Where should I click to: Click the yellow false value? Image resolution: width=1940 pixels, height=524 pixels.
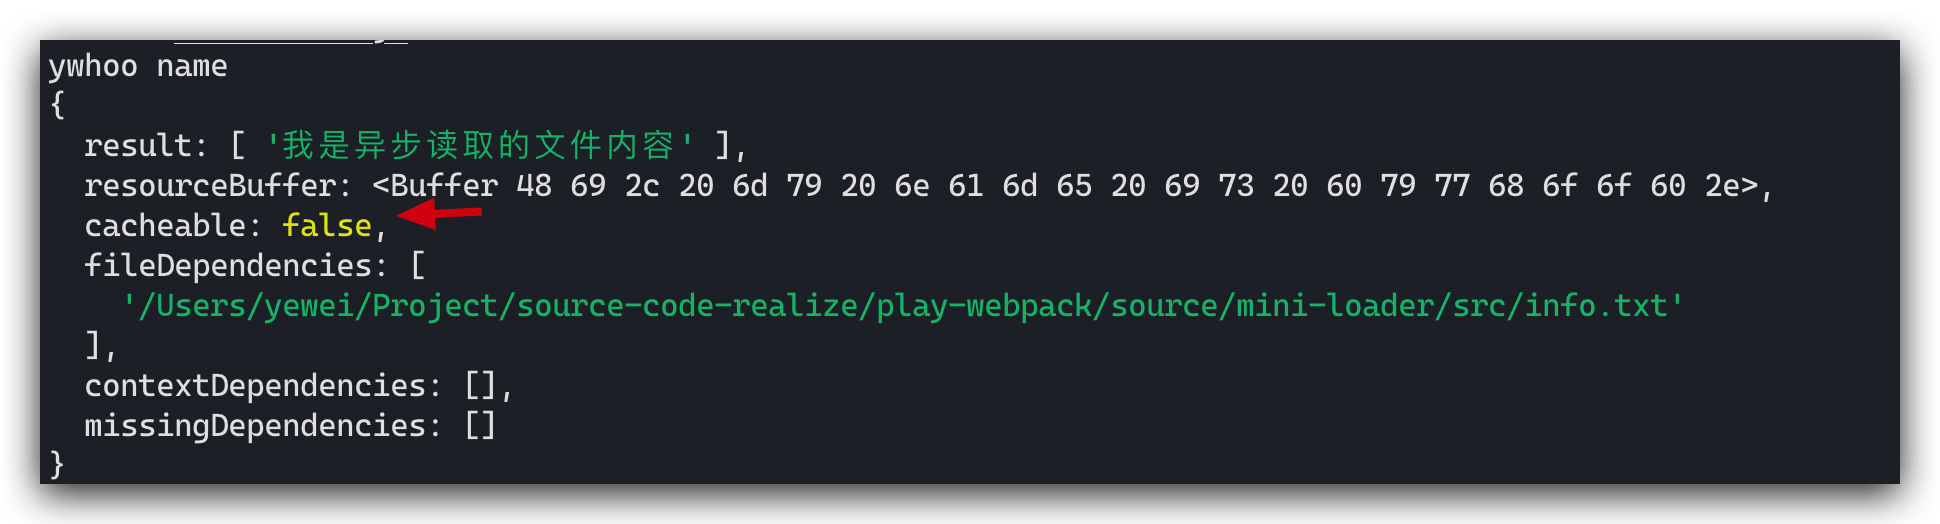(327, 226)
